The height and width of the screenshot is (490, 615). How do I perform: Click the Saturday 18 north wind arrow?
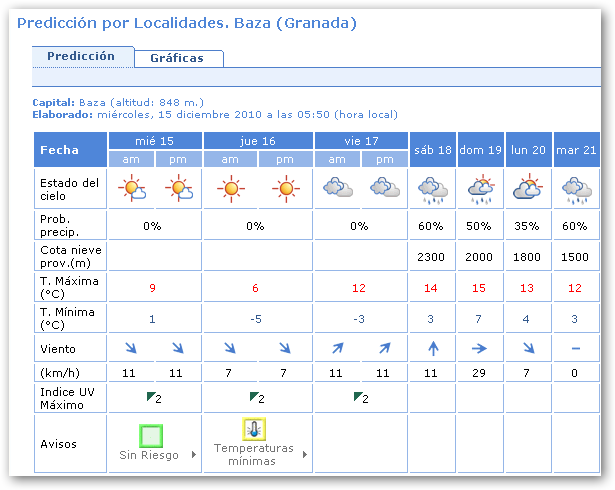point(432,349)
